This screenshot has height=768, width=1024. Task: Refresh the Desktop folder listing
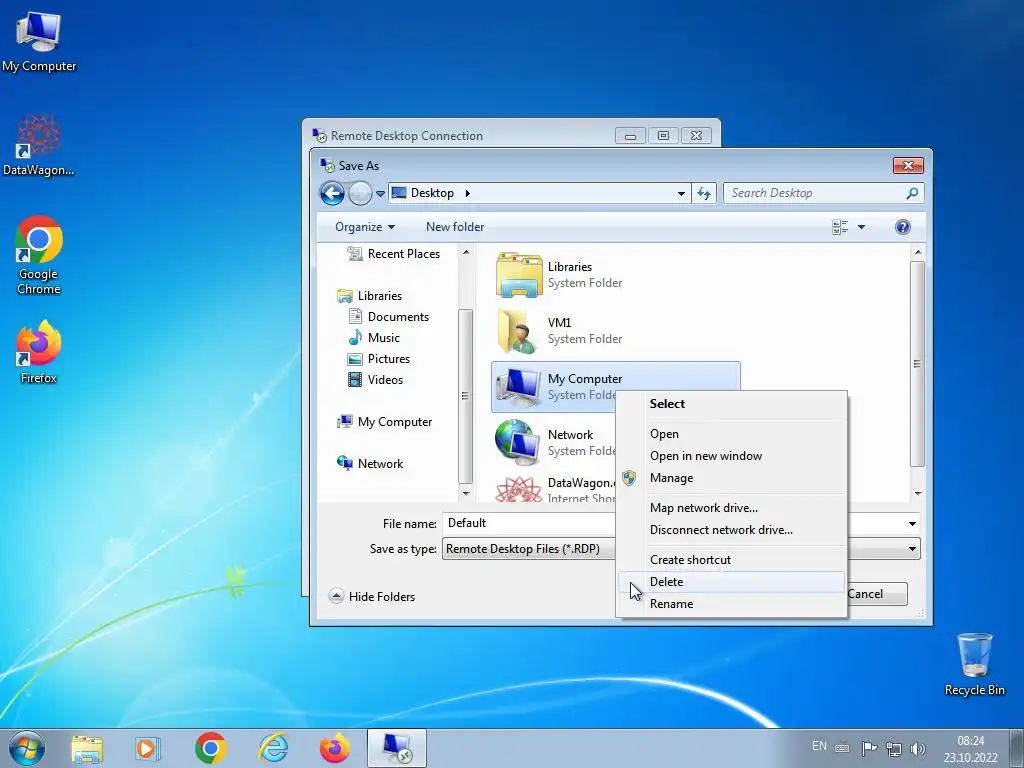[704, 193]
